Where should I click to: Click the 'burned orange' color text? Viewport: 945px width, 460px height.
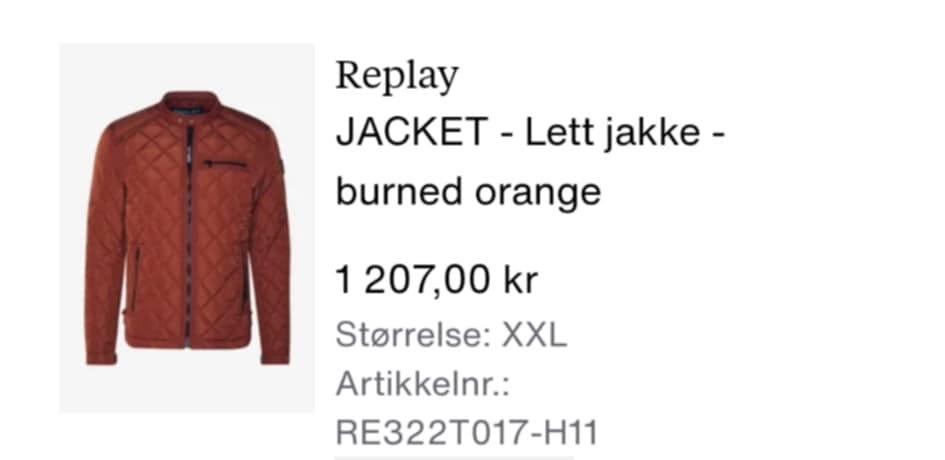pyautogui.click(x=468, y=192)
